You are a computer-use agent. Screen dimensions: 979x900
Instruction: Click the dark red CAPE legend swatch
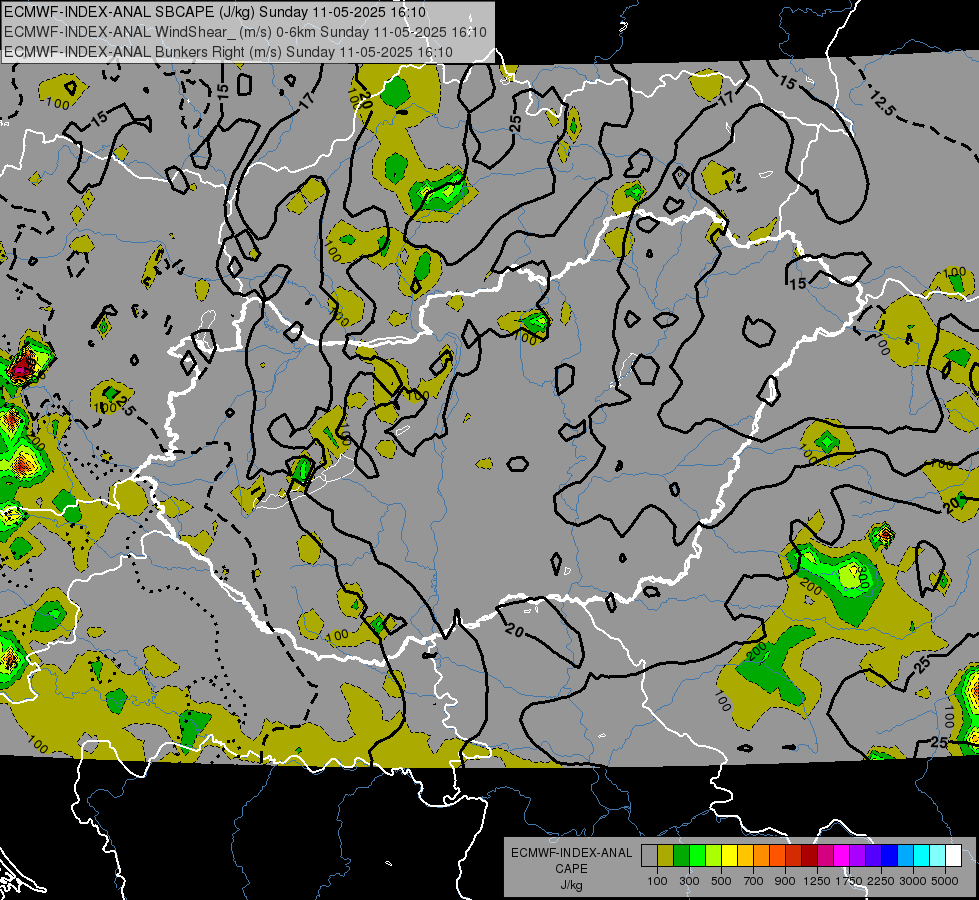click(x=809, y=856)
